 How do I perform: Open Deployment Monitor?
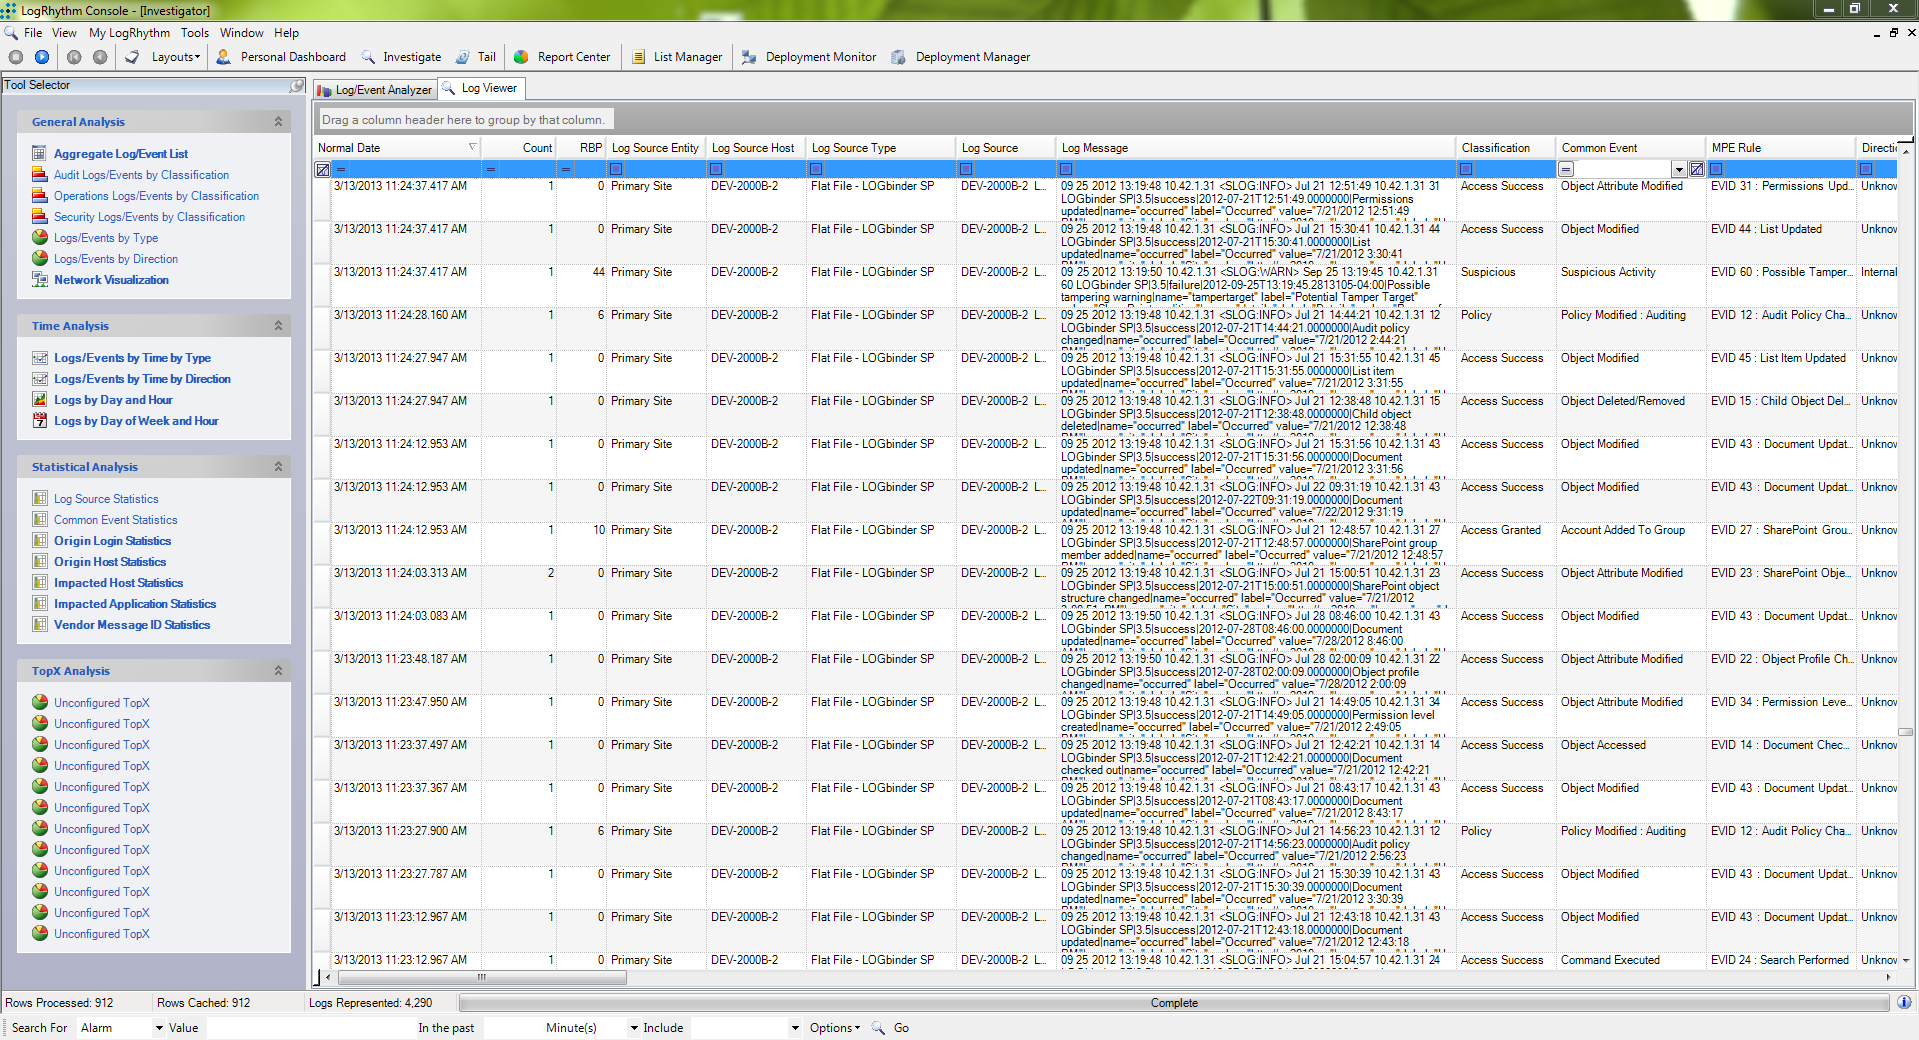pos(809,57)
